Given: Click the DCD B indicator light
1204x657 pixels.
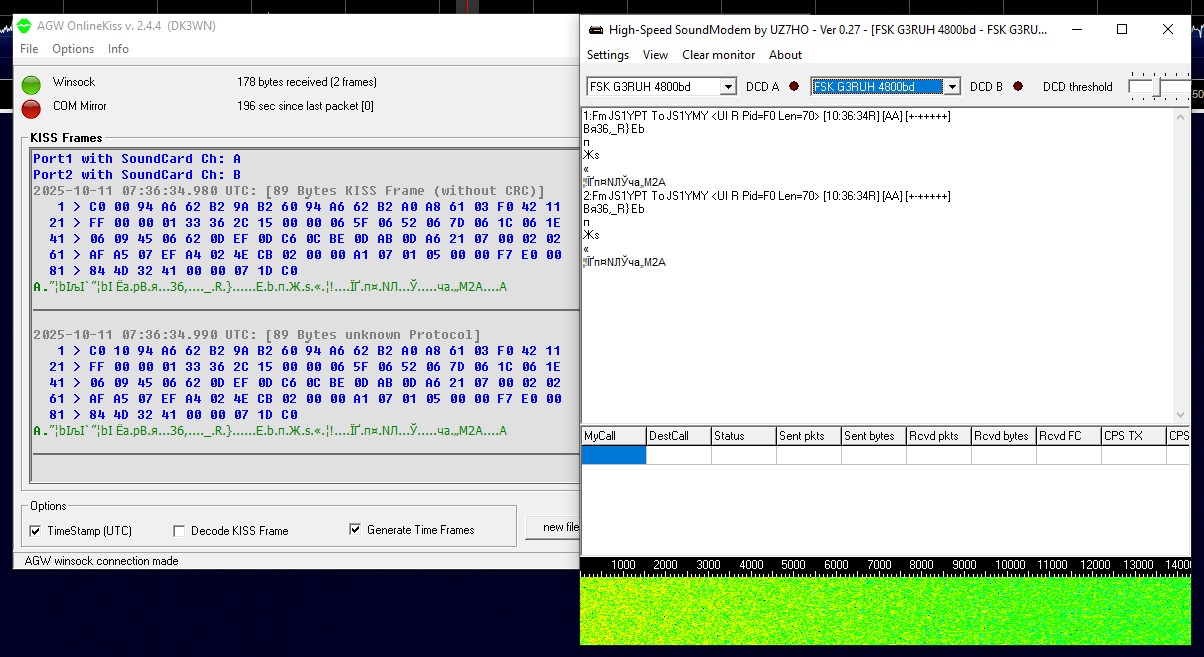Looking at the screenshot, I should [x=1018, y=87].
